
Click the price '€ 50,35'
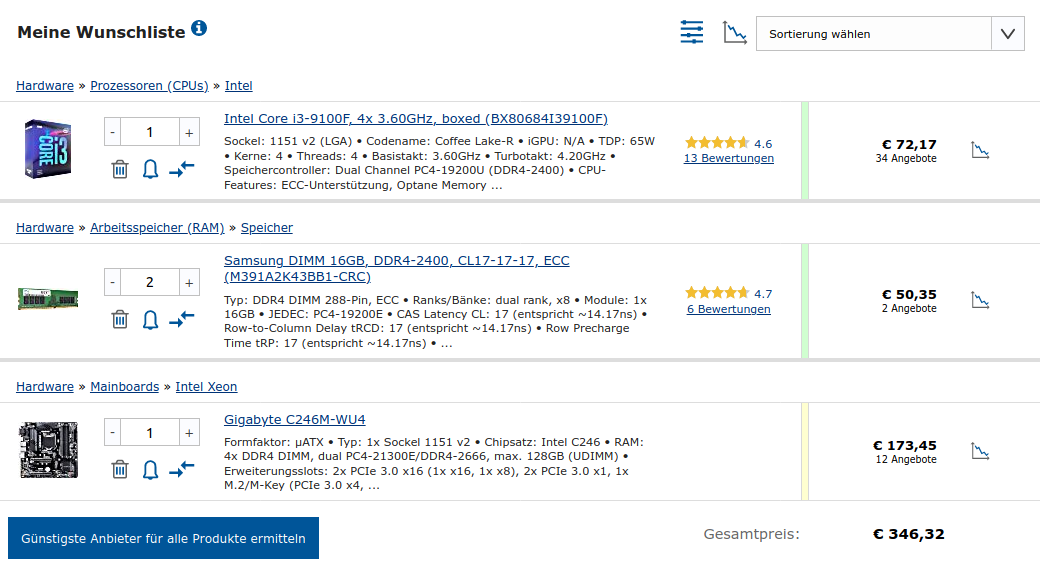[x=909, y=294]
